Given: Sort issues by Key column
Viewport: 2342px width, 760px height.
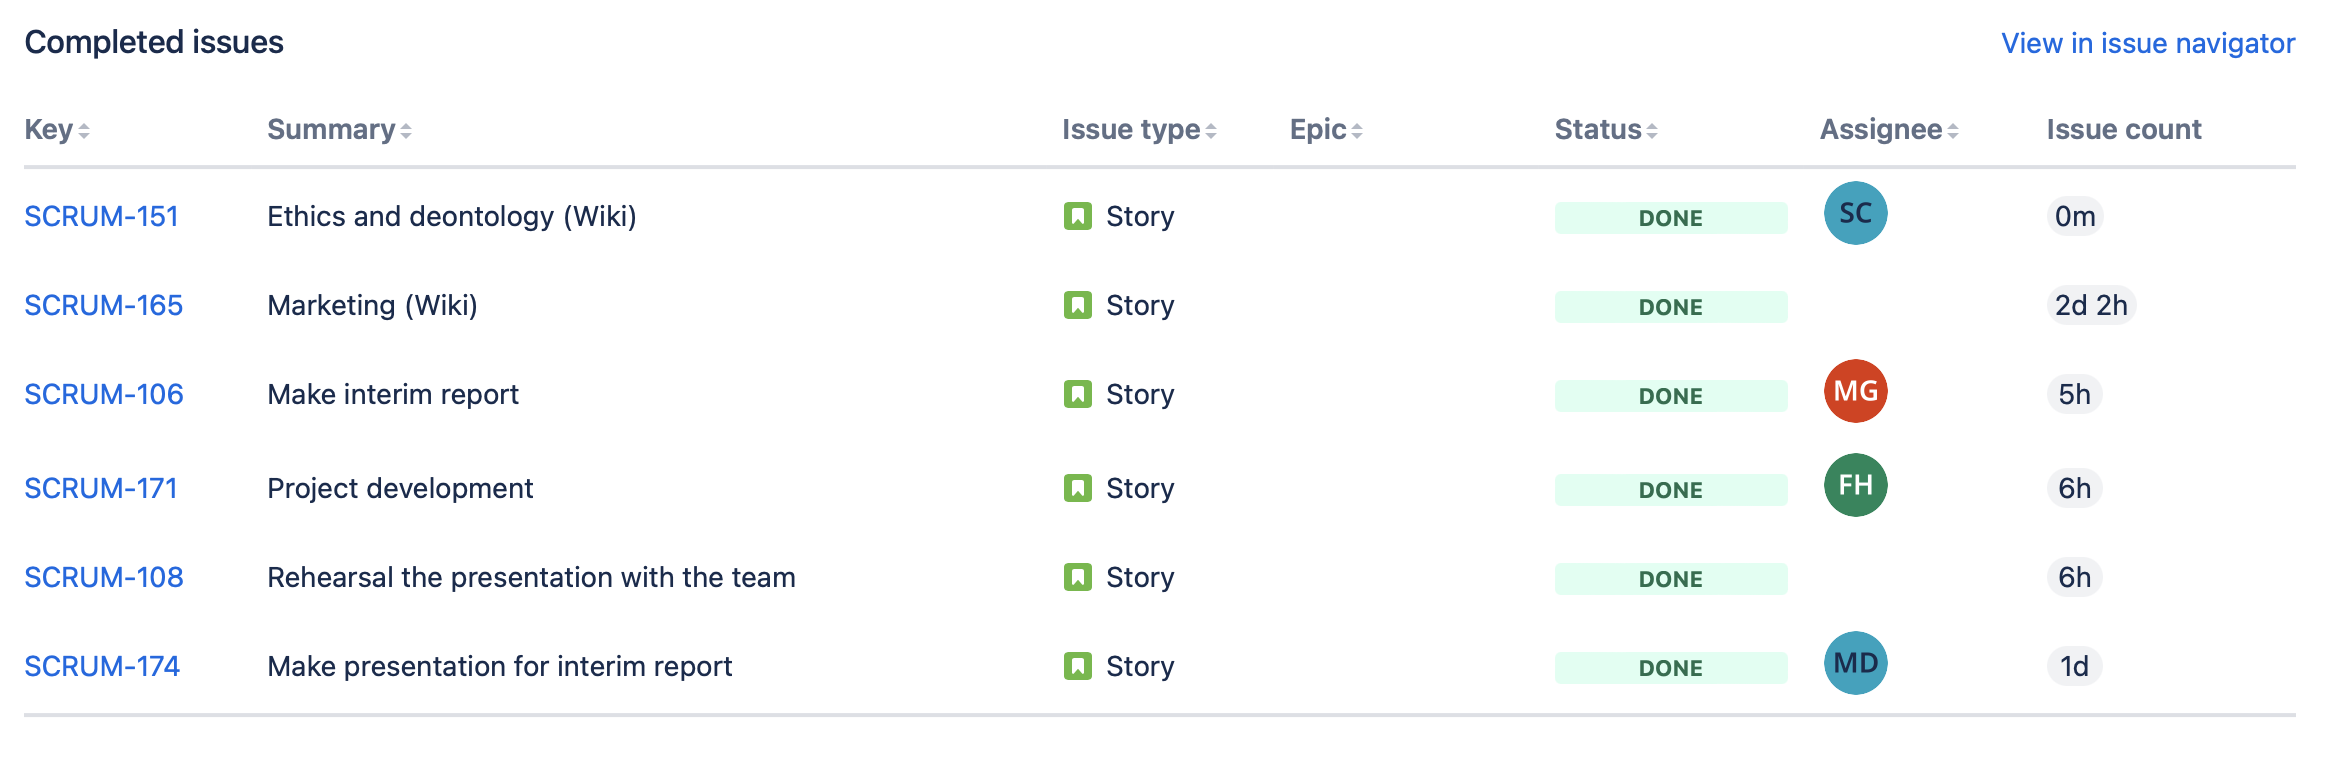Looking at the screenshot, I should pyautogui.click(x=57, y=130).
